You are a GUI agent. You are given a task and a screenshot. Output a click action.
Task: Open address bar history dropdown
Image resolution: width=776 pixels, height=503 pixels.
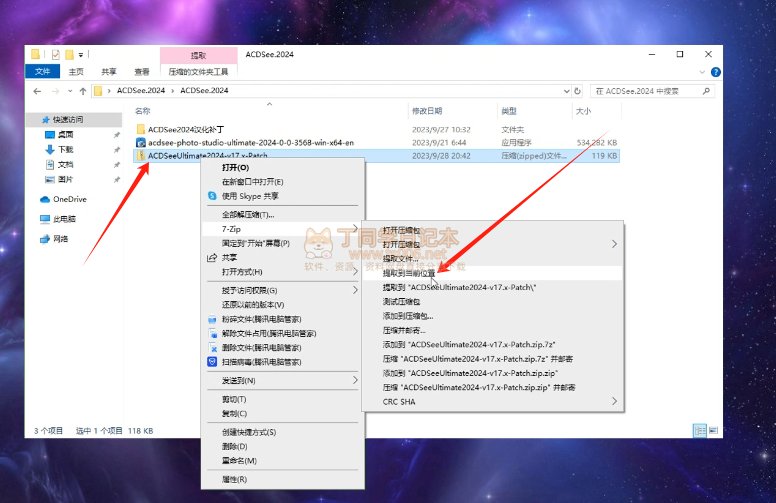pyautogui.click(x=567, y=91)
